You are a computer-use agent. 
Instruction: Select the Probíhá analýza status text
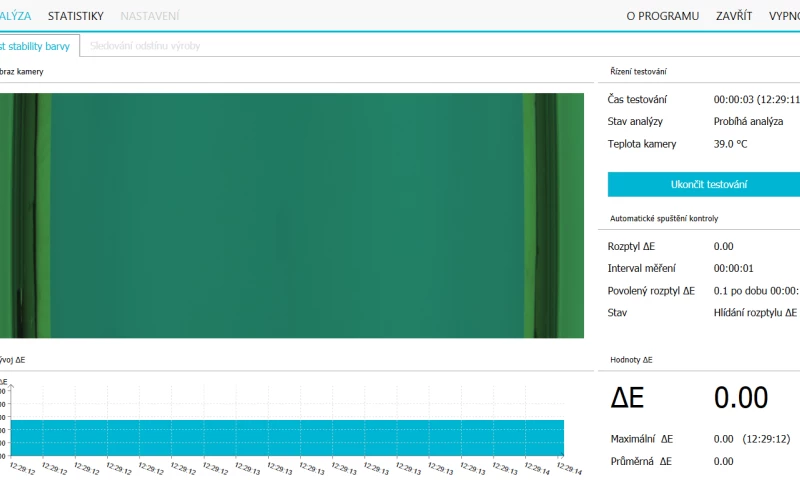tap(748, 122)
